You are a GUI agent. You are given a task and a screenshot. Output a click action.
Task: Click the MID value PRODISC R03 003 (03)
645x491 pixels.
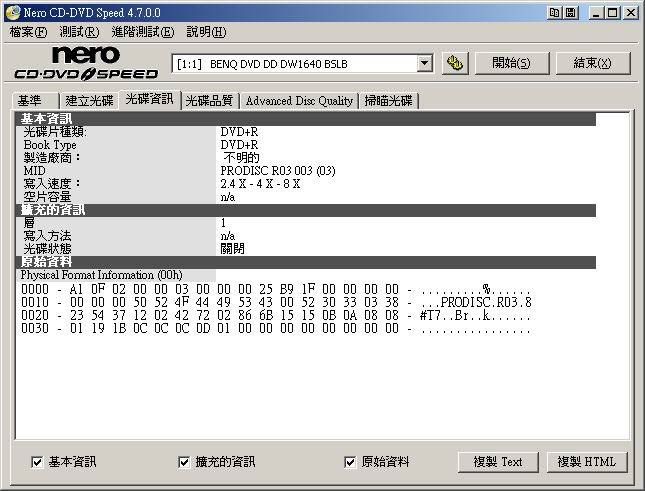tap(278, 171)
